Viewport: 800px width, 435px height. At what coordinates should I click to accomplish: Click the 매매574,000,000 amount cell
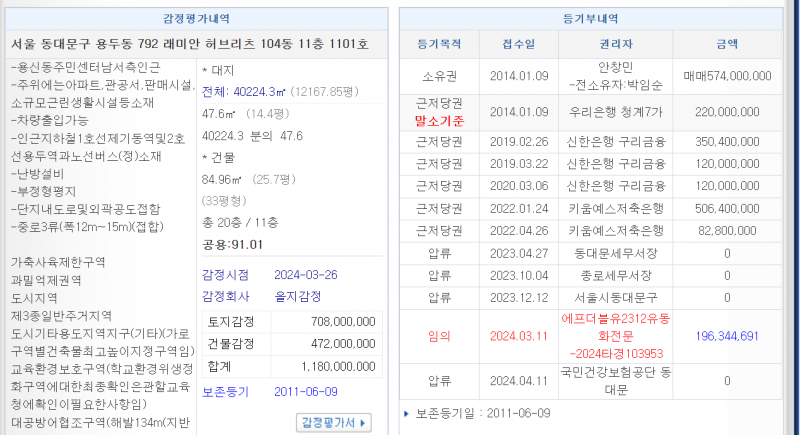(x=727, y=75)
